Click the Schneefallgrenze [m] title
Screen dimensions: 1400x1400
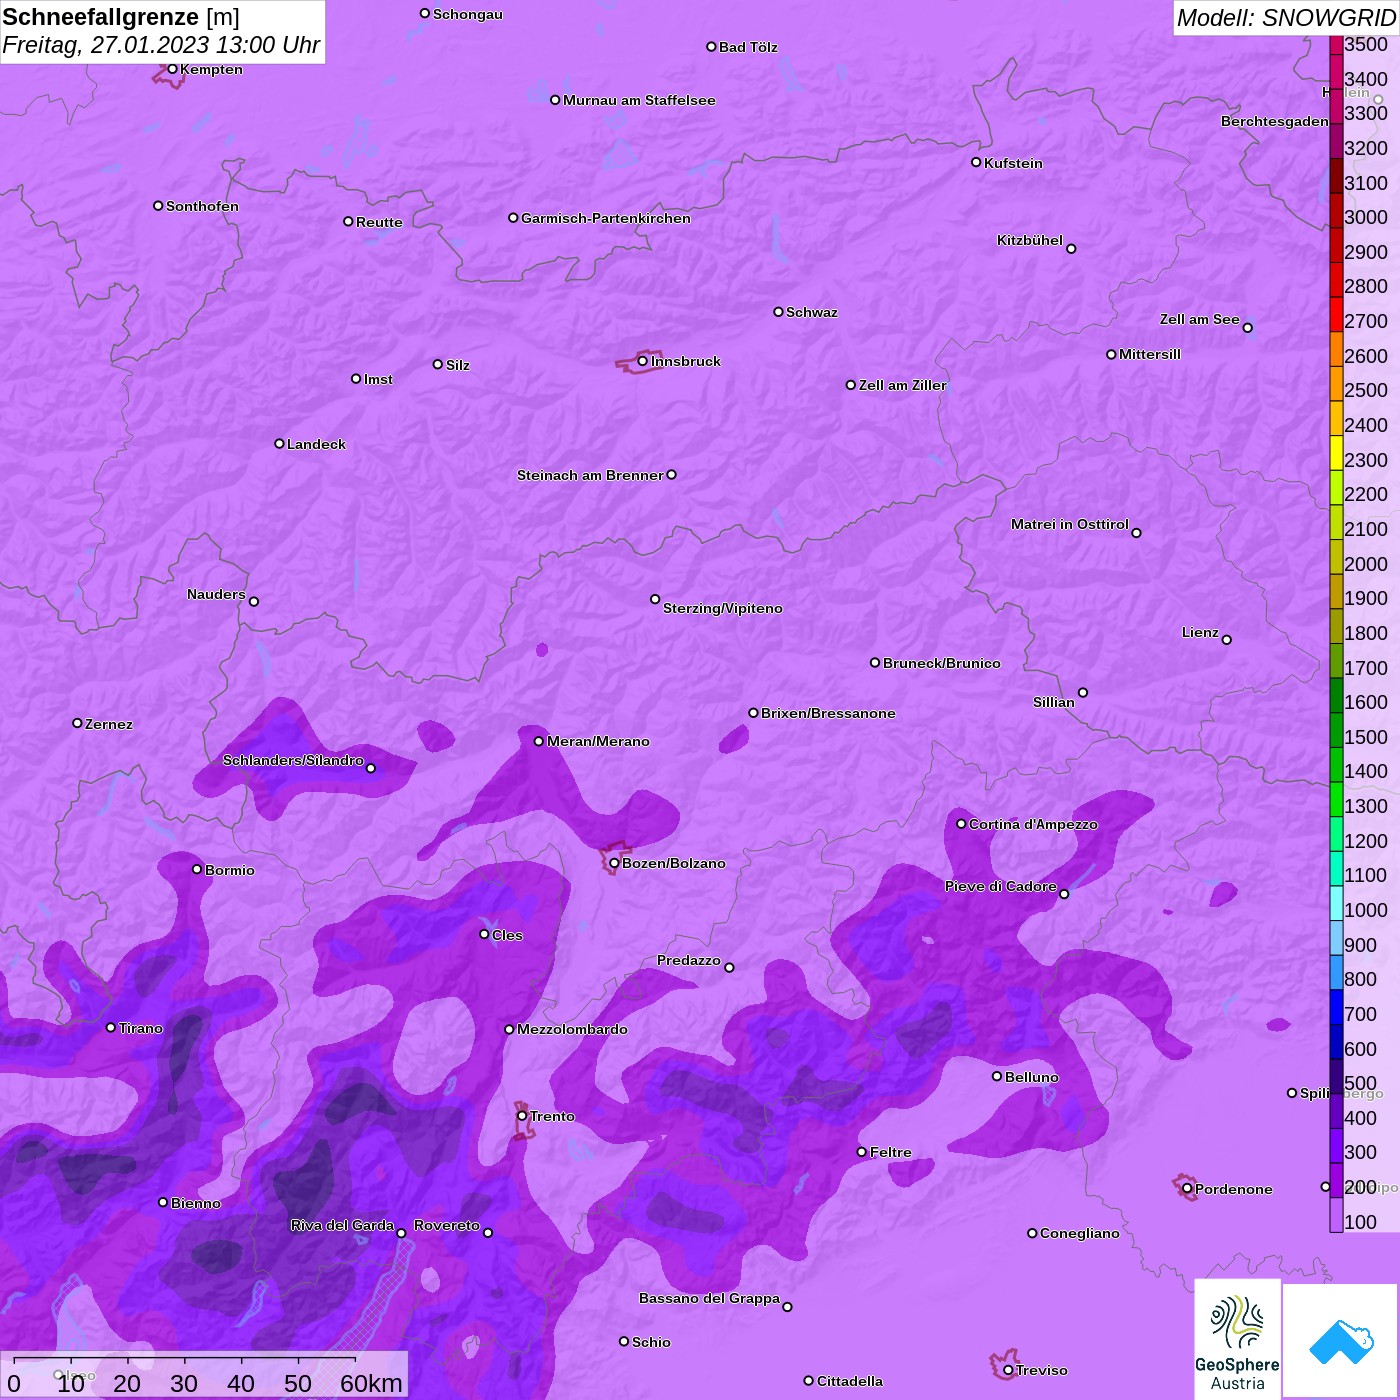(x=121, y=17)
